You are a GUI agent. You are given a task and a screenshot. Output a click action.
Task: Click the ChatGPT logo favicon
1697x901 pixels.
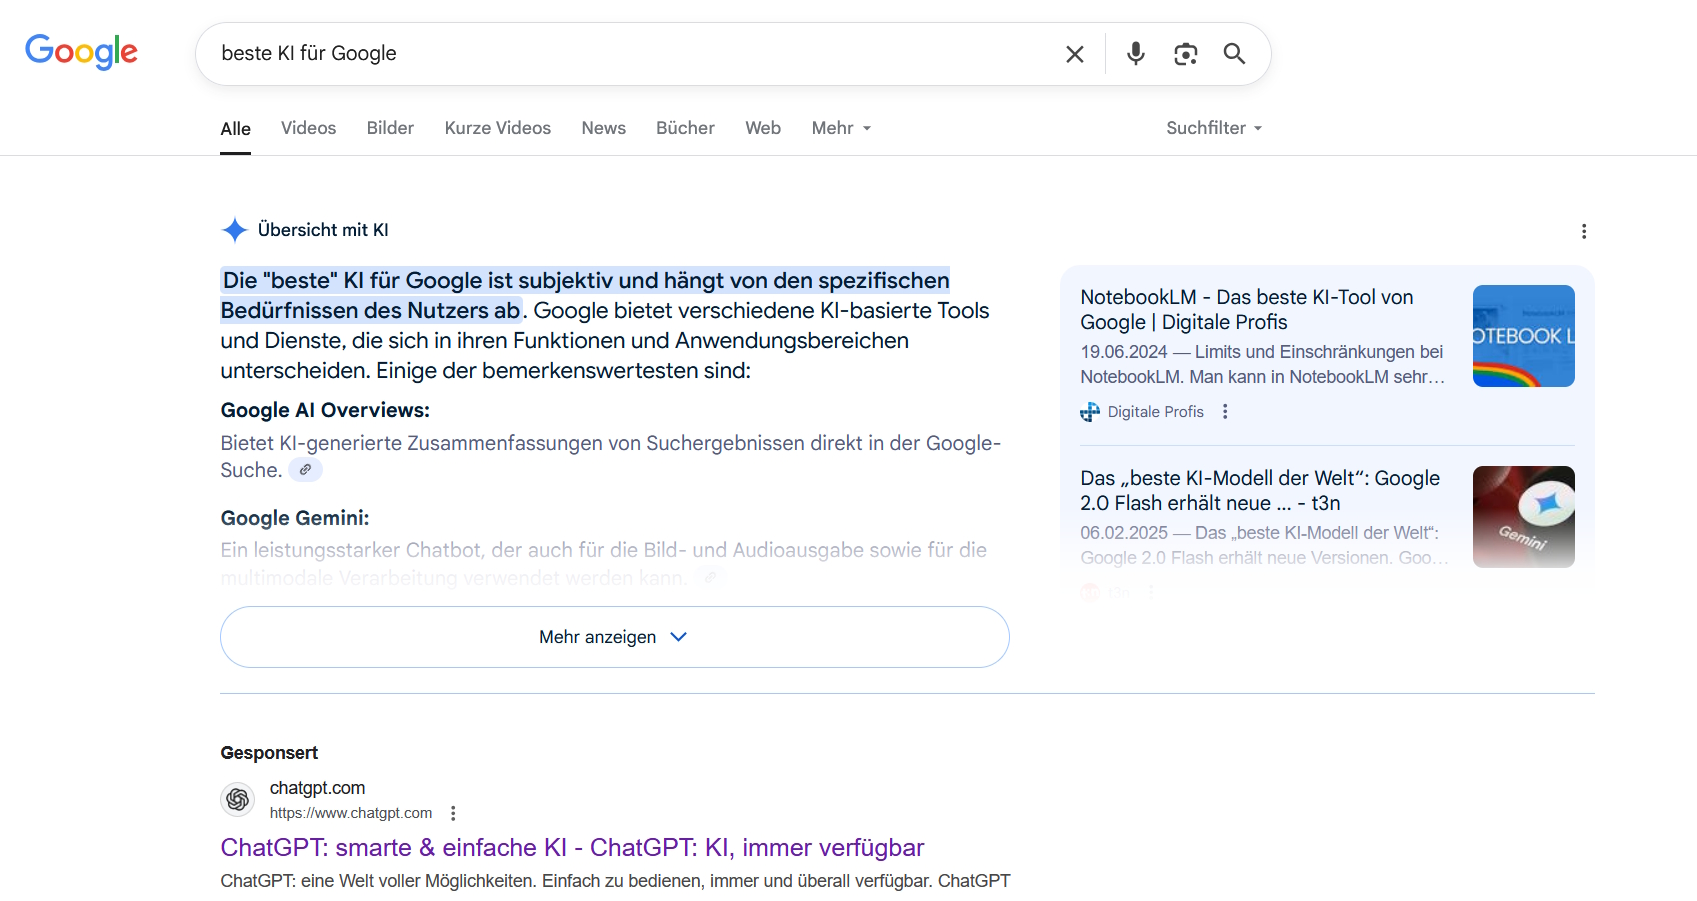[x=238, y=799]
